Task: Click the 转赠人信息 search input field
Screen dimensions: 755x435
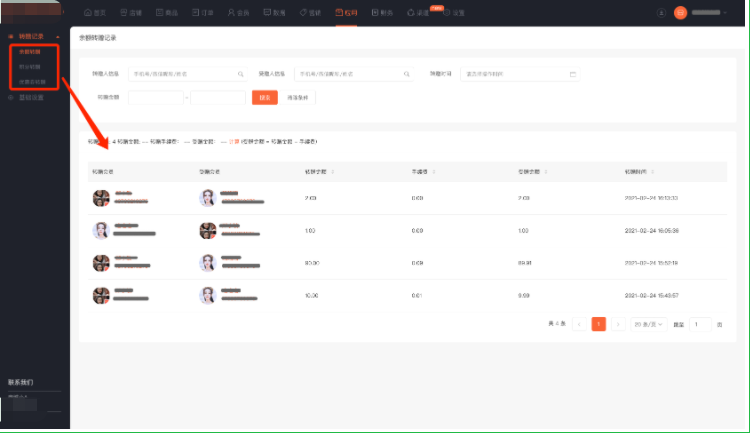Action: [x=188, y=74]
